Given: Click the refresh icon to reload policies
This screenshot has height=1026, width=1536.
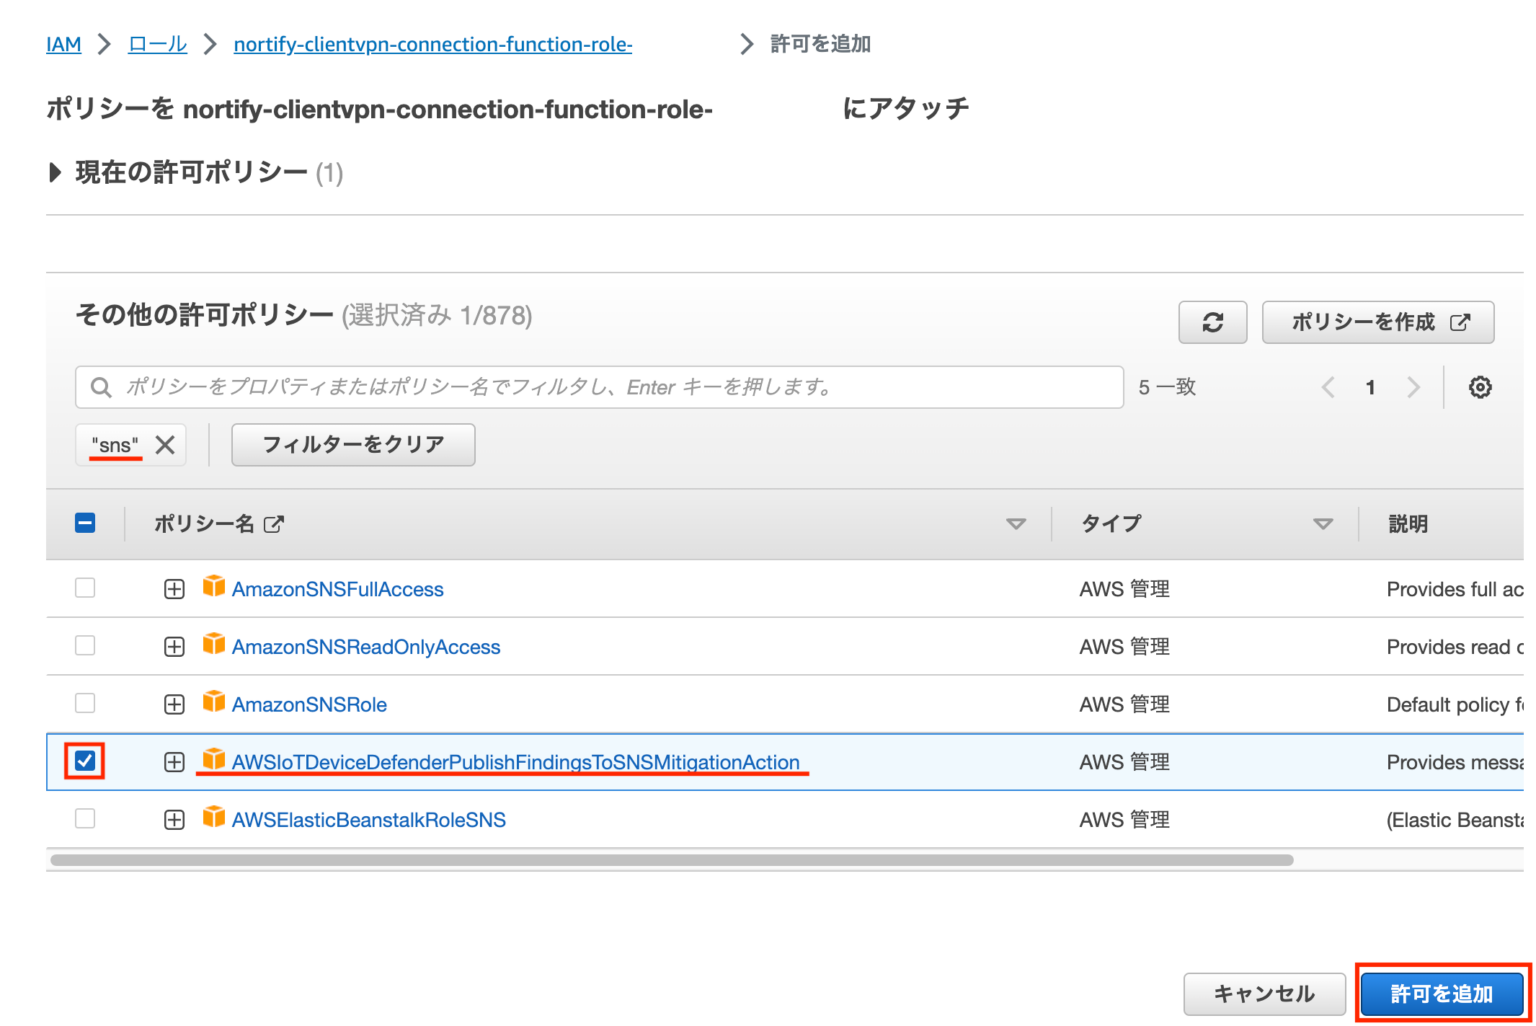Looking at the screenshot, I should point(1212,322).
